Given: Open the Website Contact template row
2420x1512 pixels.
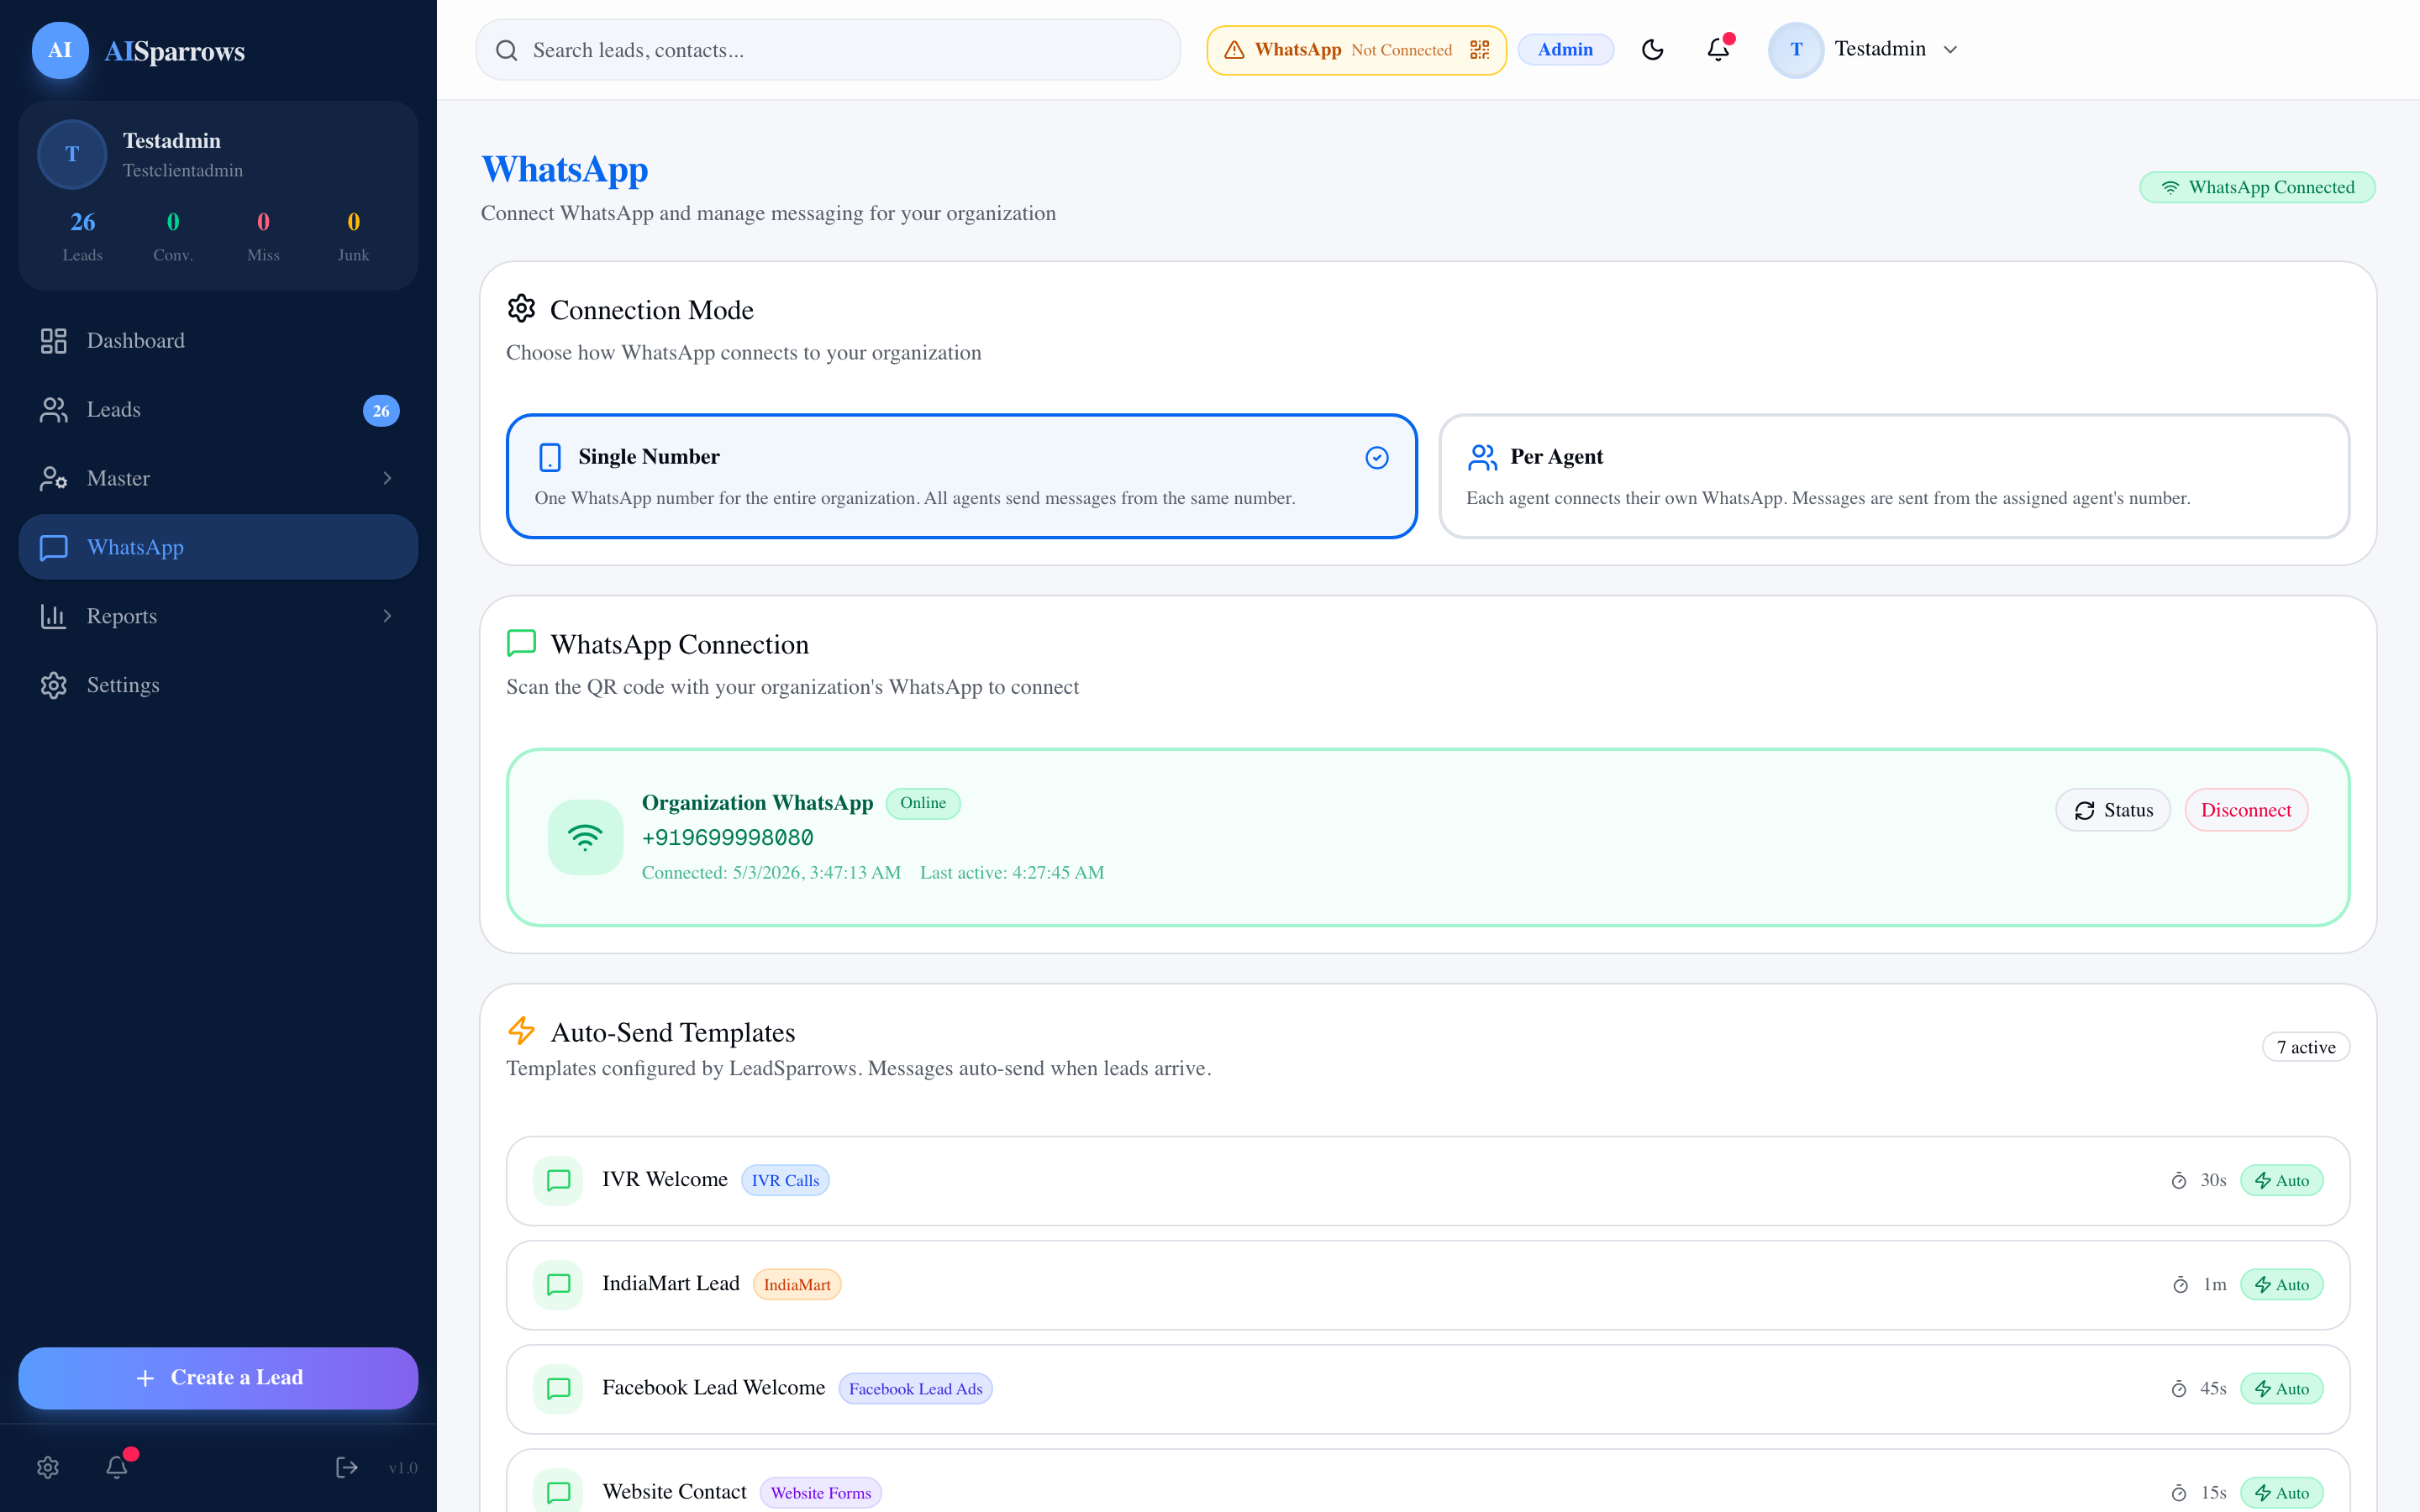Looking at the screenshot, I should pos(1428,1482).
